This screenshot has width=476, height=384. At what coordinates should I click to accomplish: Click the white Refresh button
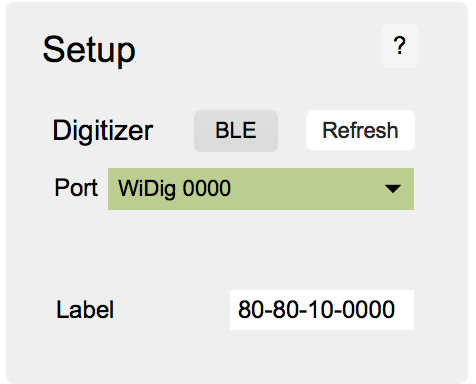click(360, 130)
